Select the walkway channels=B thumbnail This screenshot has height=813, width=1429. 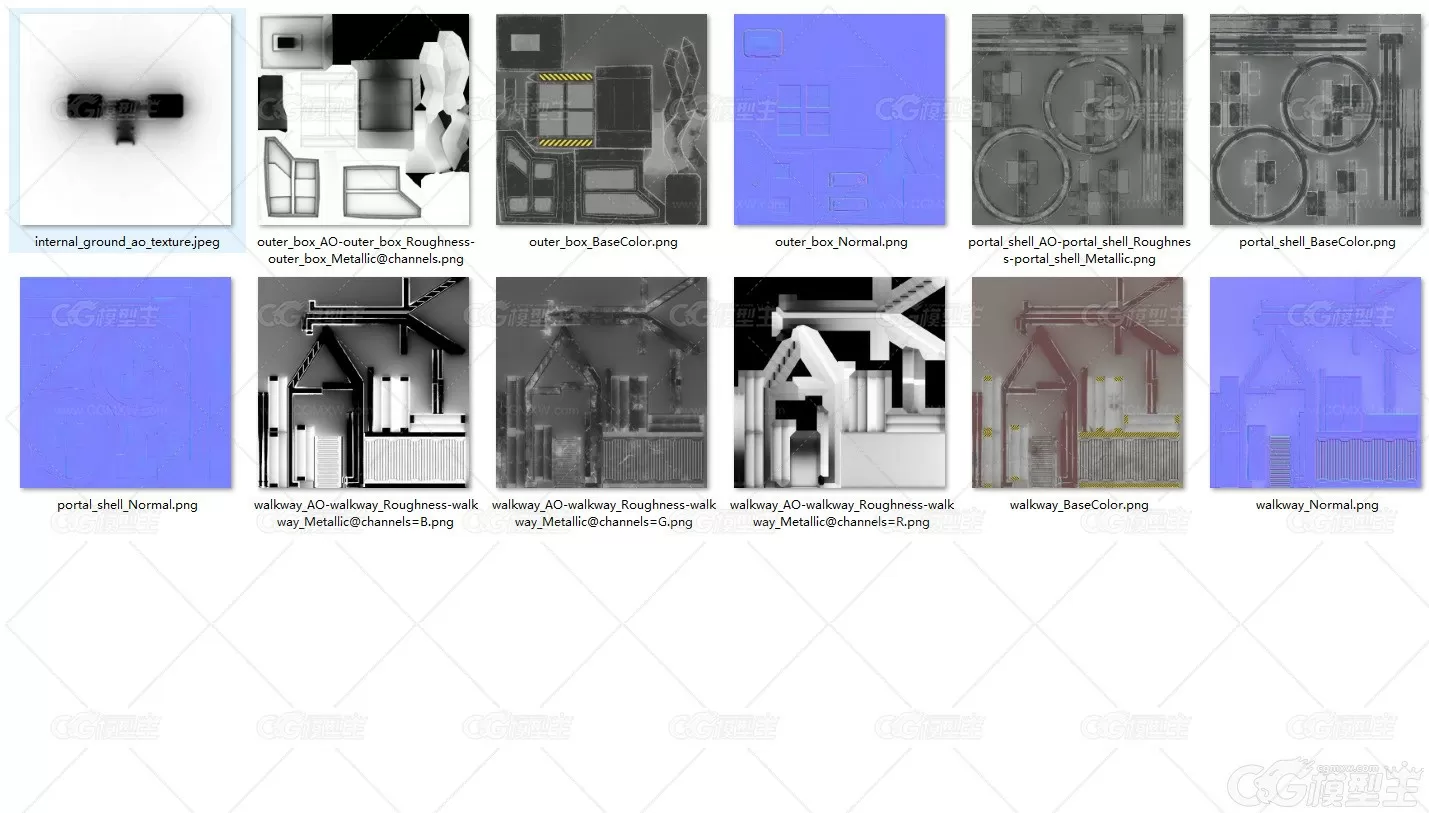click(x=364, y=383)
